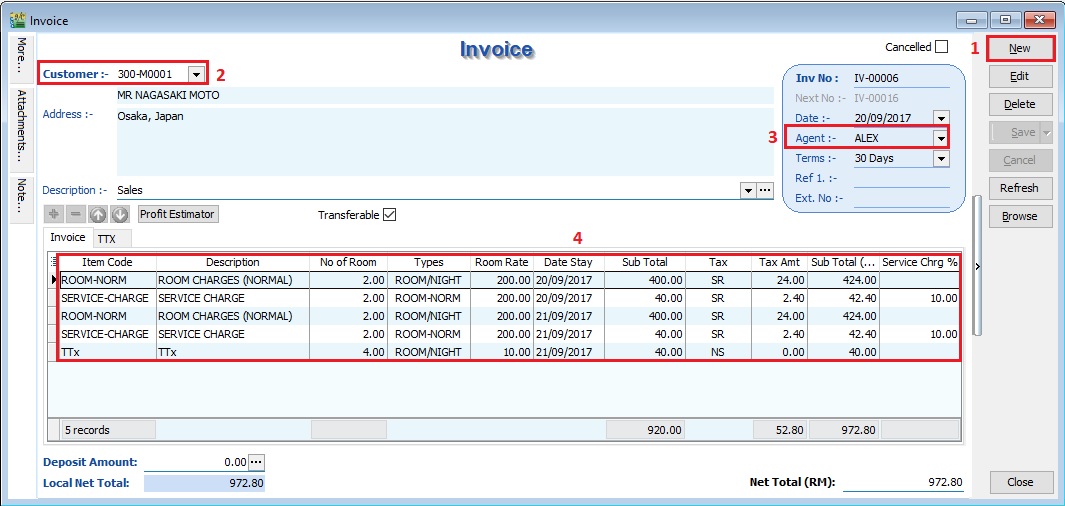Open the Date picker dropdown

click(x=940, y=118)
